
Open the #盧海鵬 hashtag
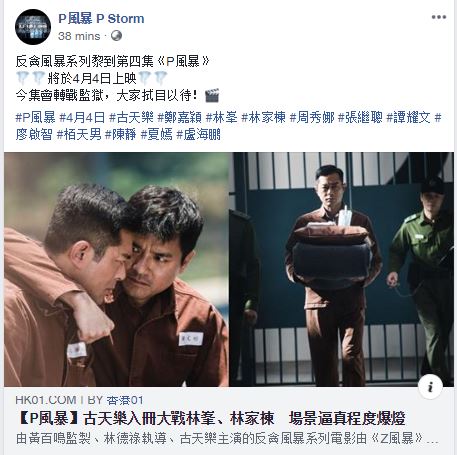pyautogui.click(x=198, y=135)
